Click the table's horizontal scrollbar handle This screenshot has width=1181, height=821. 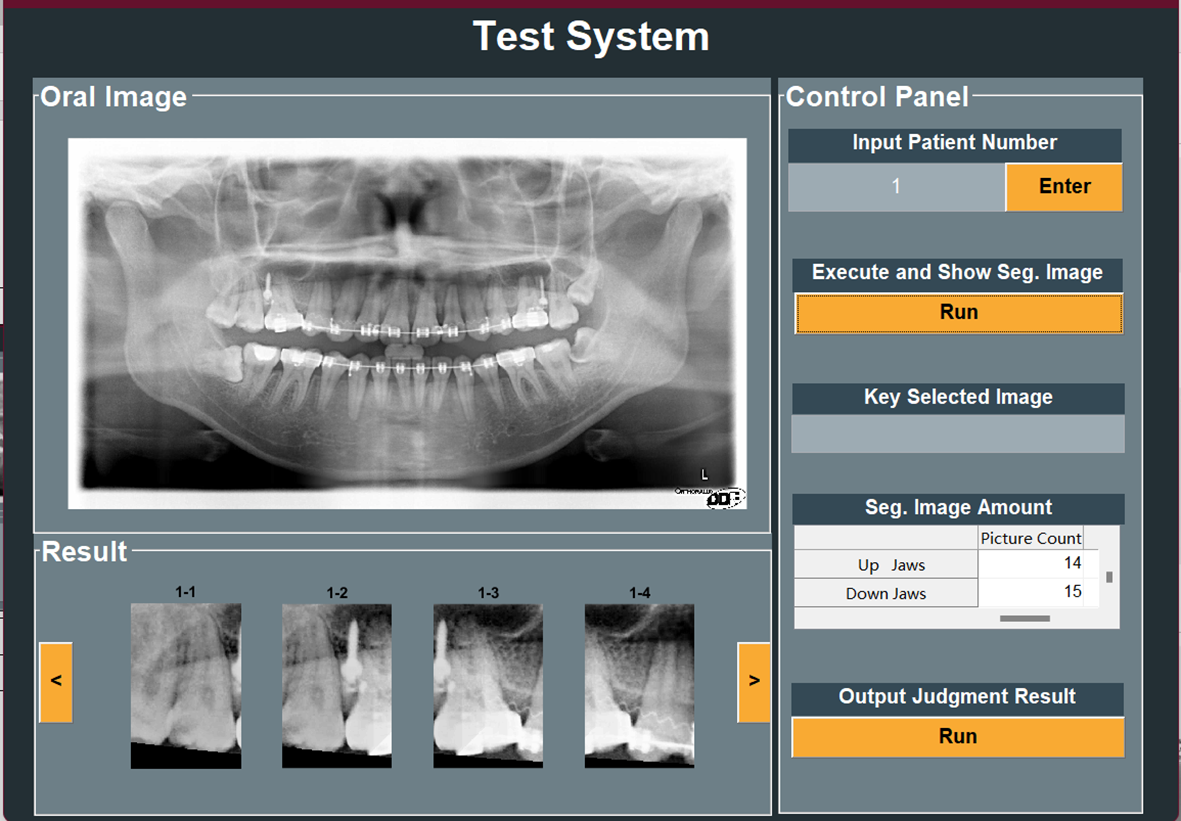tap(1025, 619)
